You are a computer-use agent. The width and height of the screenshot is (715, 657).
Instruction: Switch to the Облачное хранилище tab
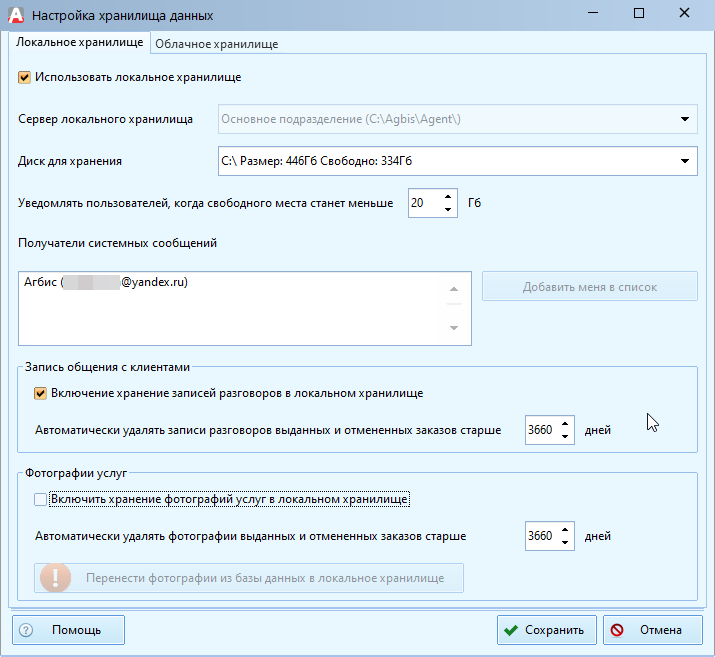[x=217, y=44]
